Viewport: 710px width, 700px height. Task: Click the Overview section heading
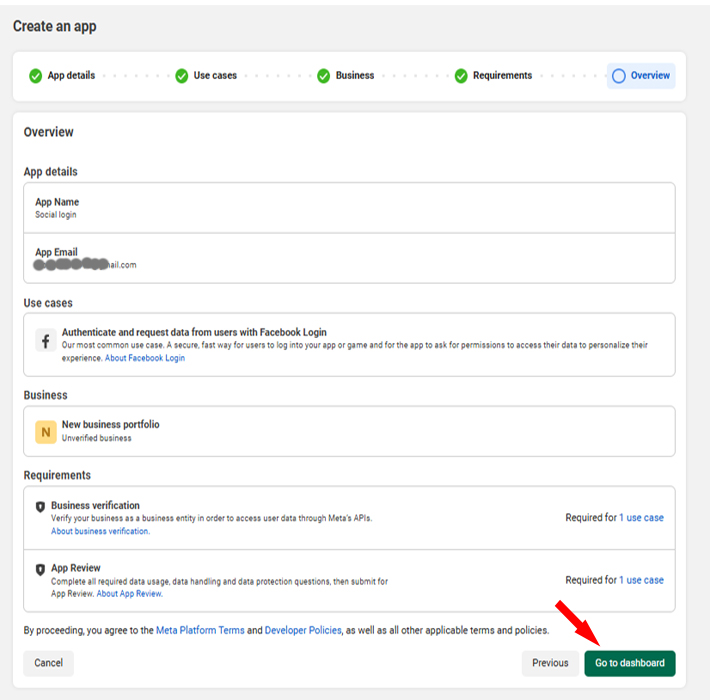click(48, 132)
